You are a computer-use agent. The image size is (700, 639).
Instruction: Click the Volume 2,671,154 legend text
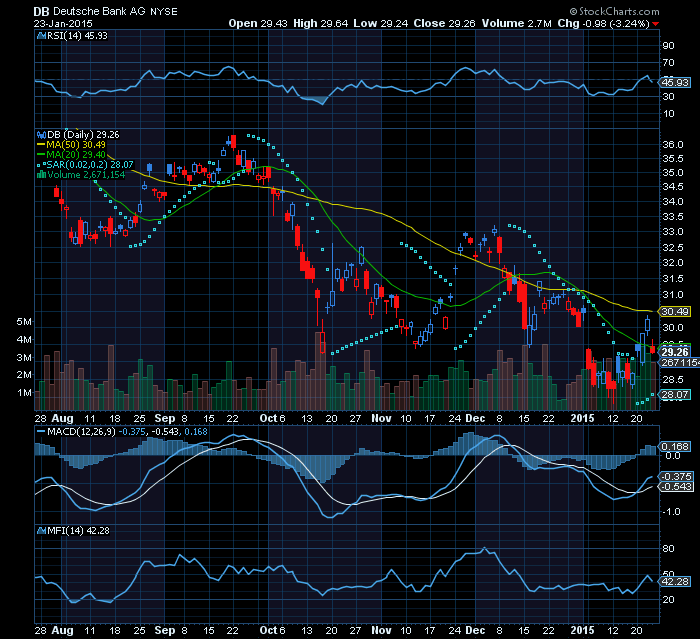coord(86,175)
